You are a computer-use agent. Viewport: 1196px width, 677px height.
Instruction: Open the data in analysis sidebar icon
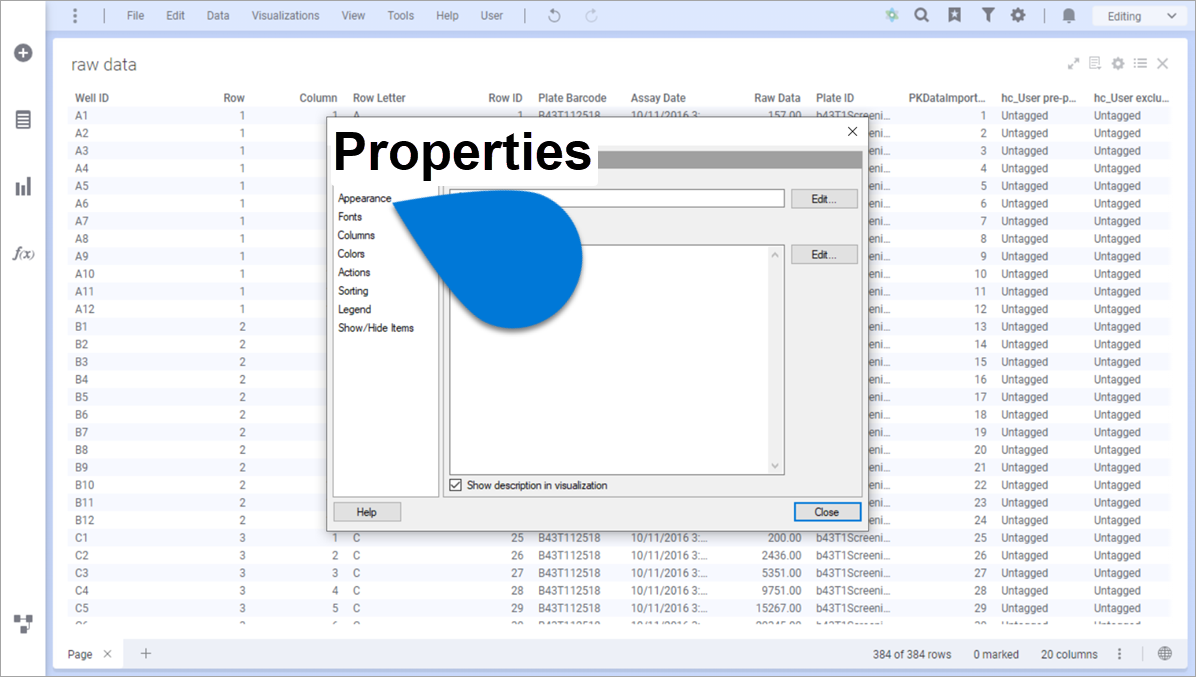tap(23, 120)
